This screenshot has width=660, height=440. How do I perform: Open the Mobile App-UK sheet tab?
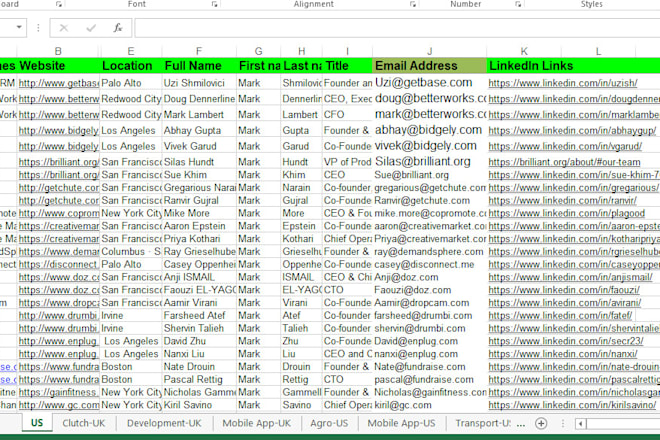257,423
